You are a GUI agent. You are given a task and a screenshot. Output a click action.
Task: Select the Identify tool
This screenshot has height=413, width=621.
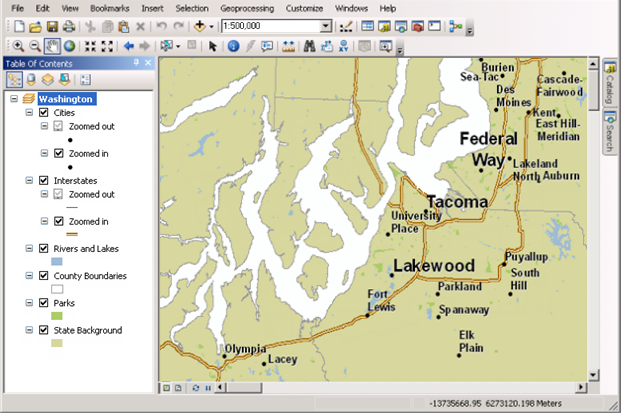tap(233, 46)
